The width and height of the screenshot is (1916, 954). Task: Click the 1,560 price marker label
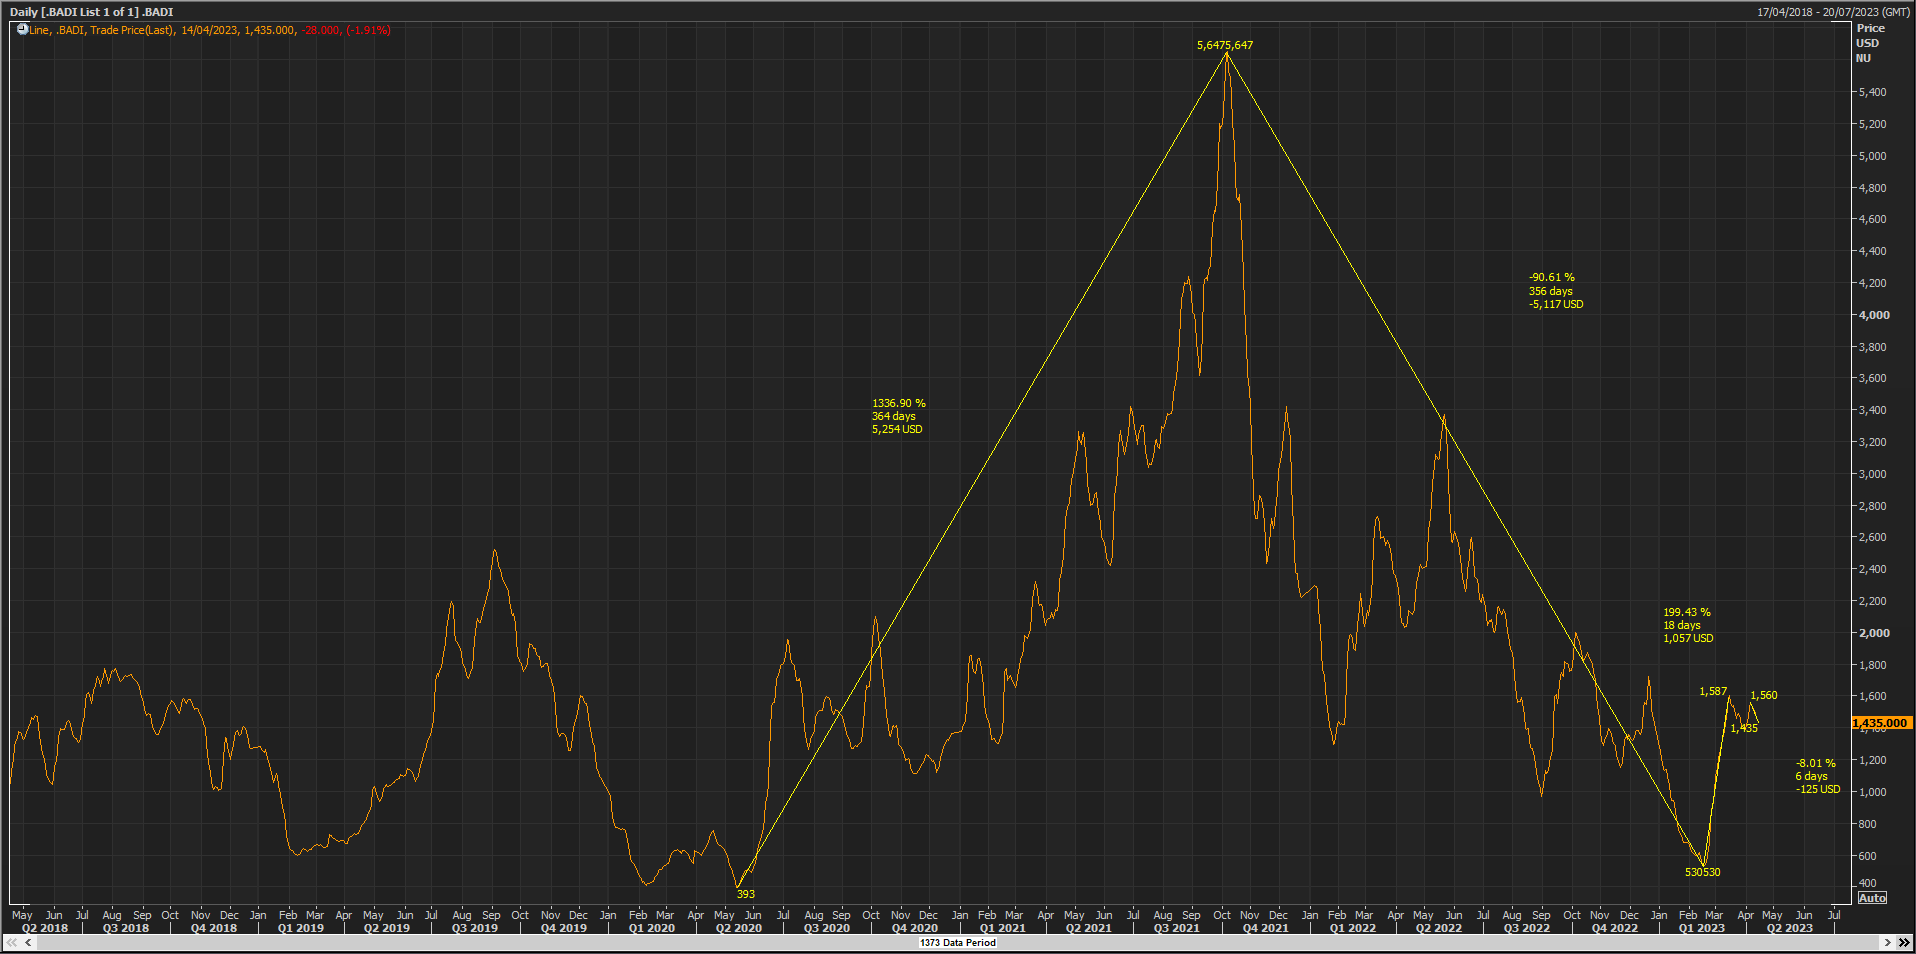click(x=1764, y=695)
